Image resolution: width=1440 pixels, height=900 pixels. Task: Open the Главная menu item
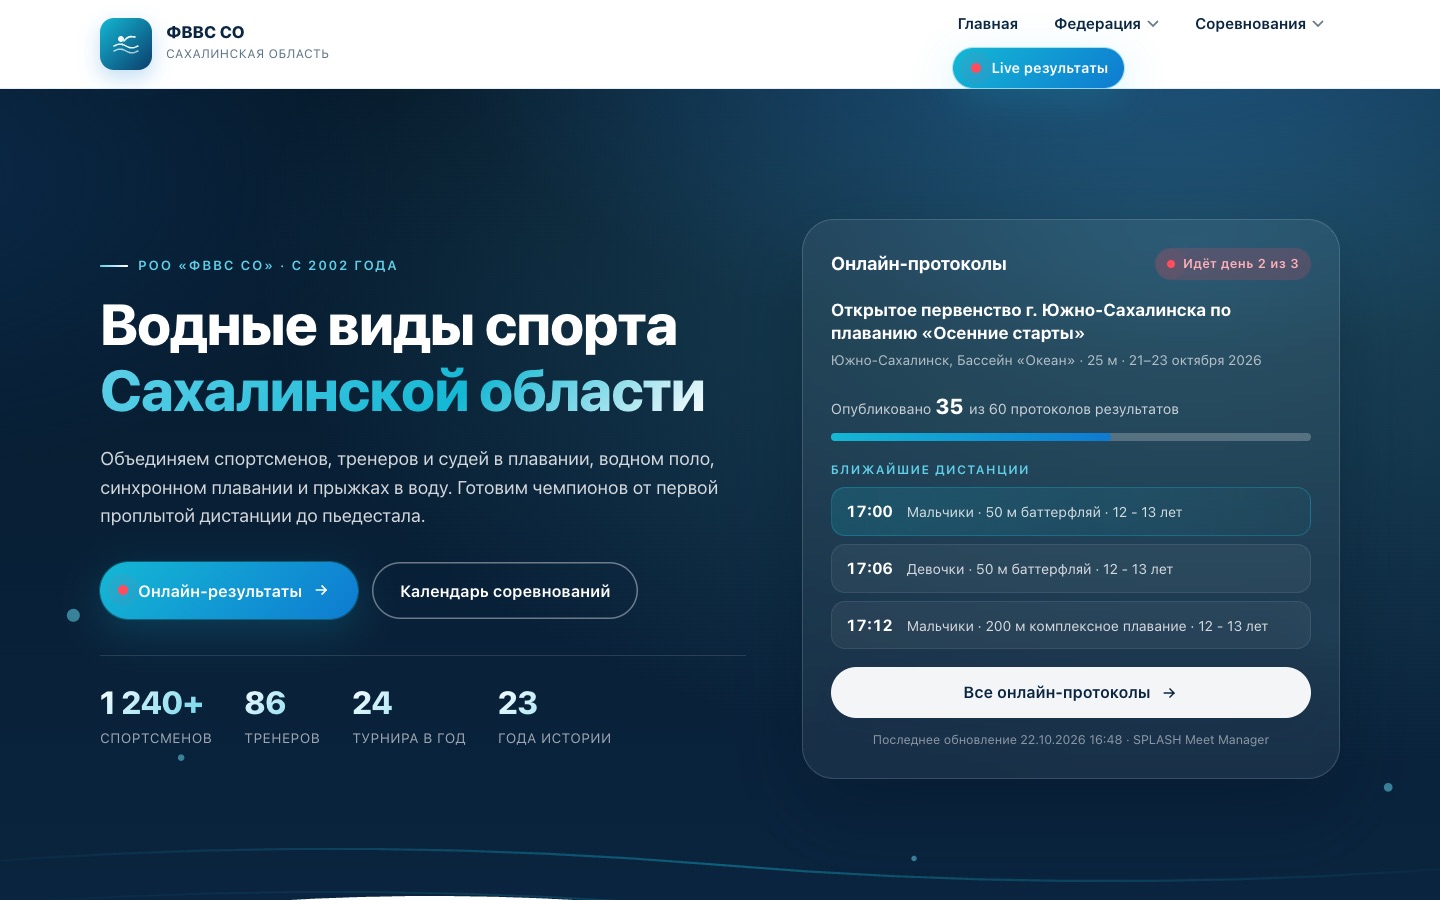(x=987, y=24)
